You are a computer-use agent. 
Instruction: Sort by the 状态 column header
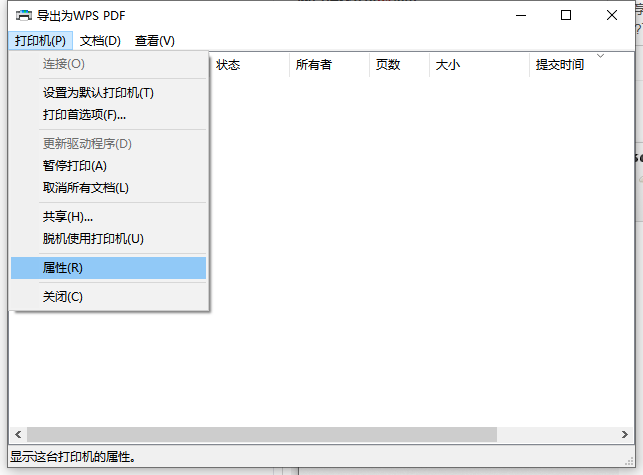228,65
